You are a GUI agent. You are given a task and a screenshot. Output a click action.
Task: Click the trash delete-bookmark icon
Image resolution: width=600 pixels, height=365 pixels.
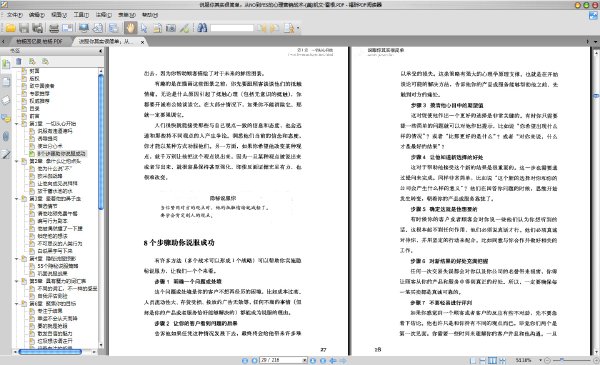tap(19, 61)
